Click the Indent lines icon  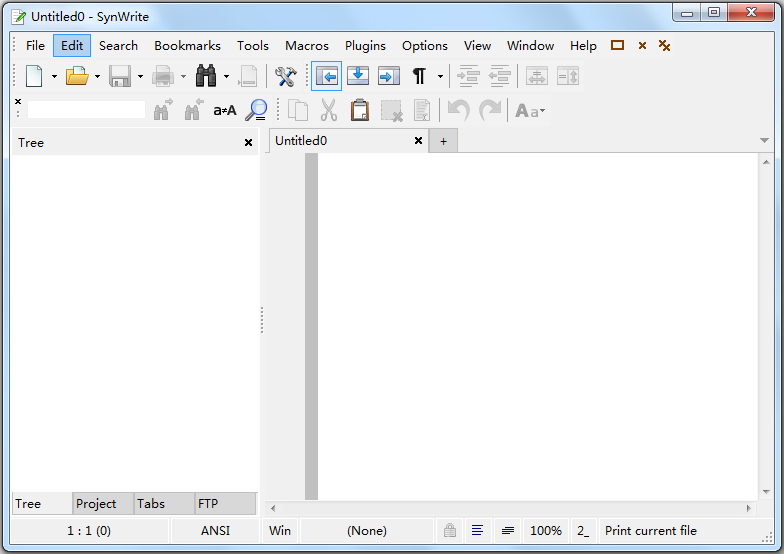coord(468,76)
